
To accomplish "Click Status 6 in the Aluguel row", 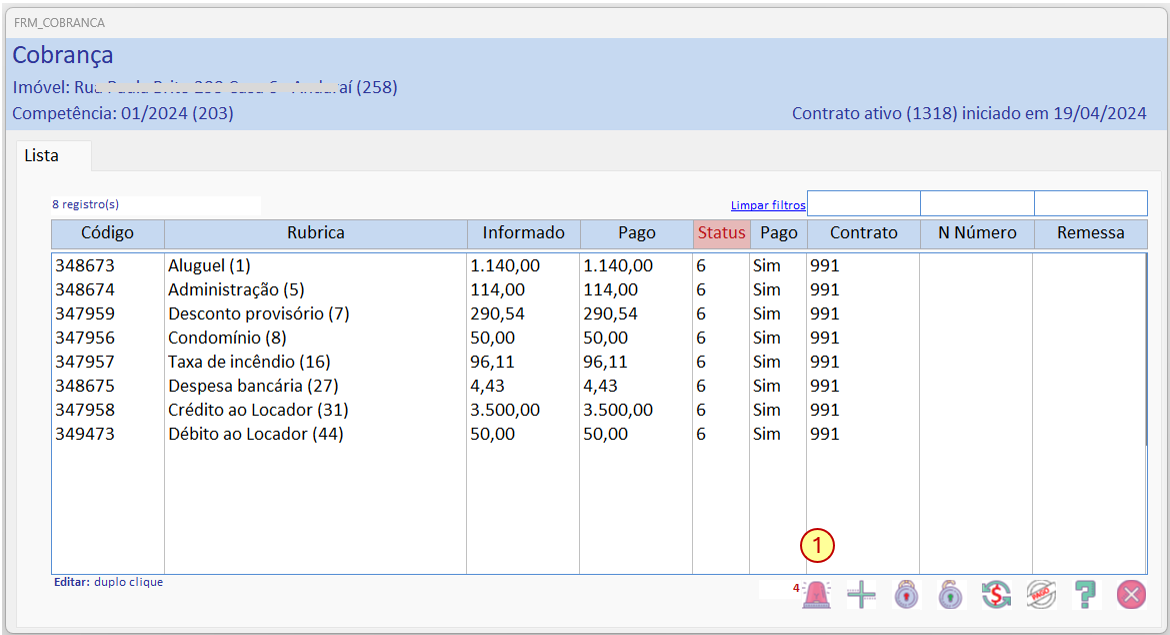I will tap(701, 266).
